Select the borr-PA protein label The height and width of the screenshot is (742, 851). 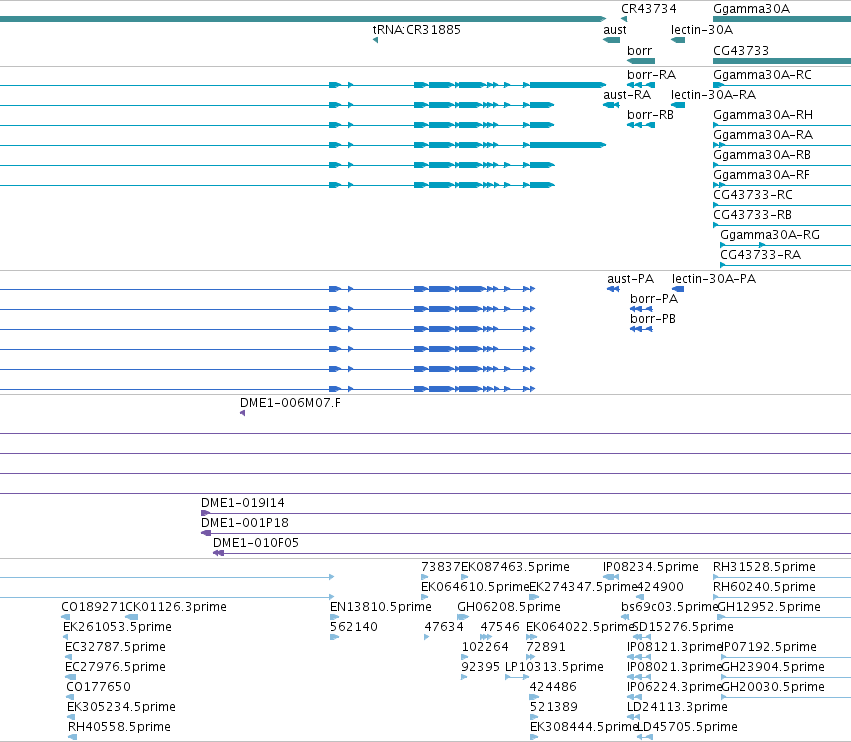coord(653,299)
